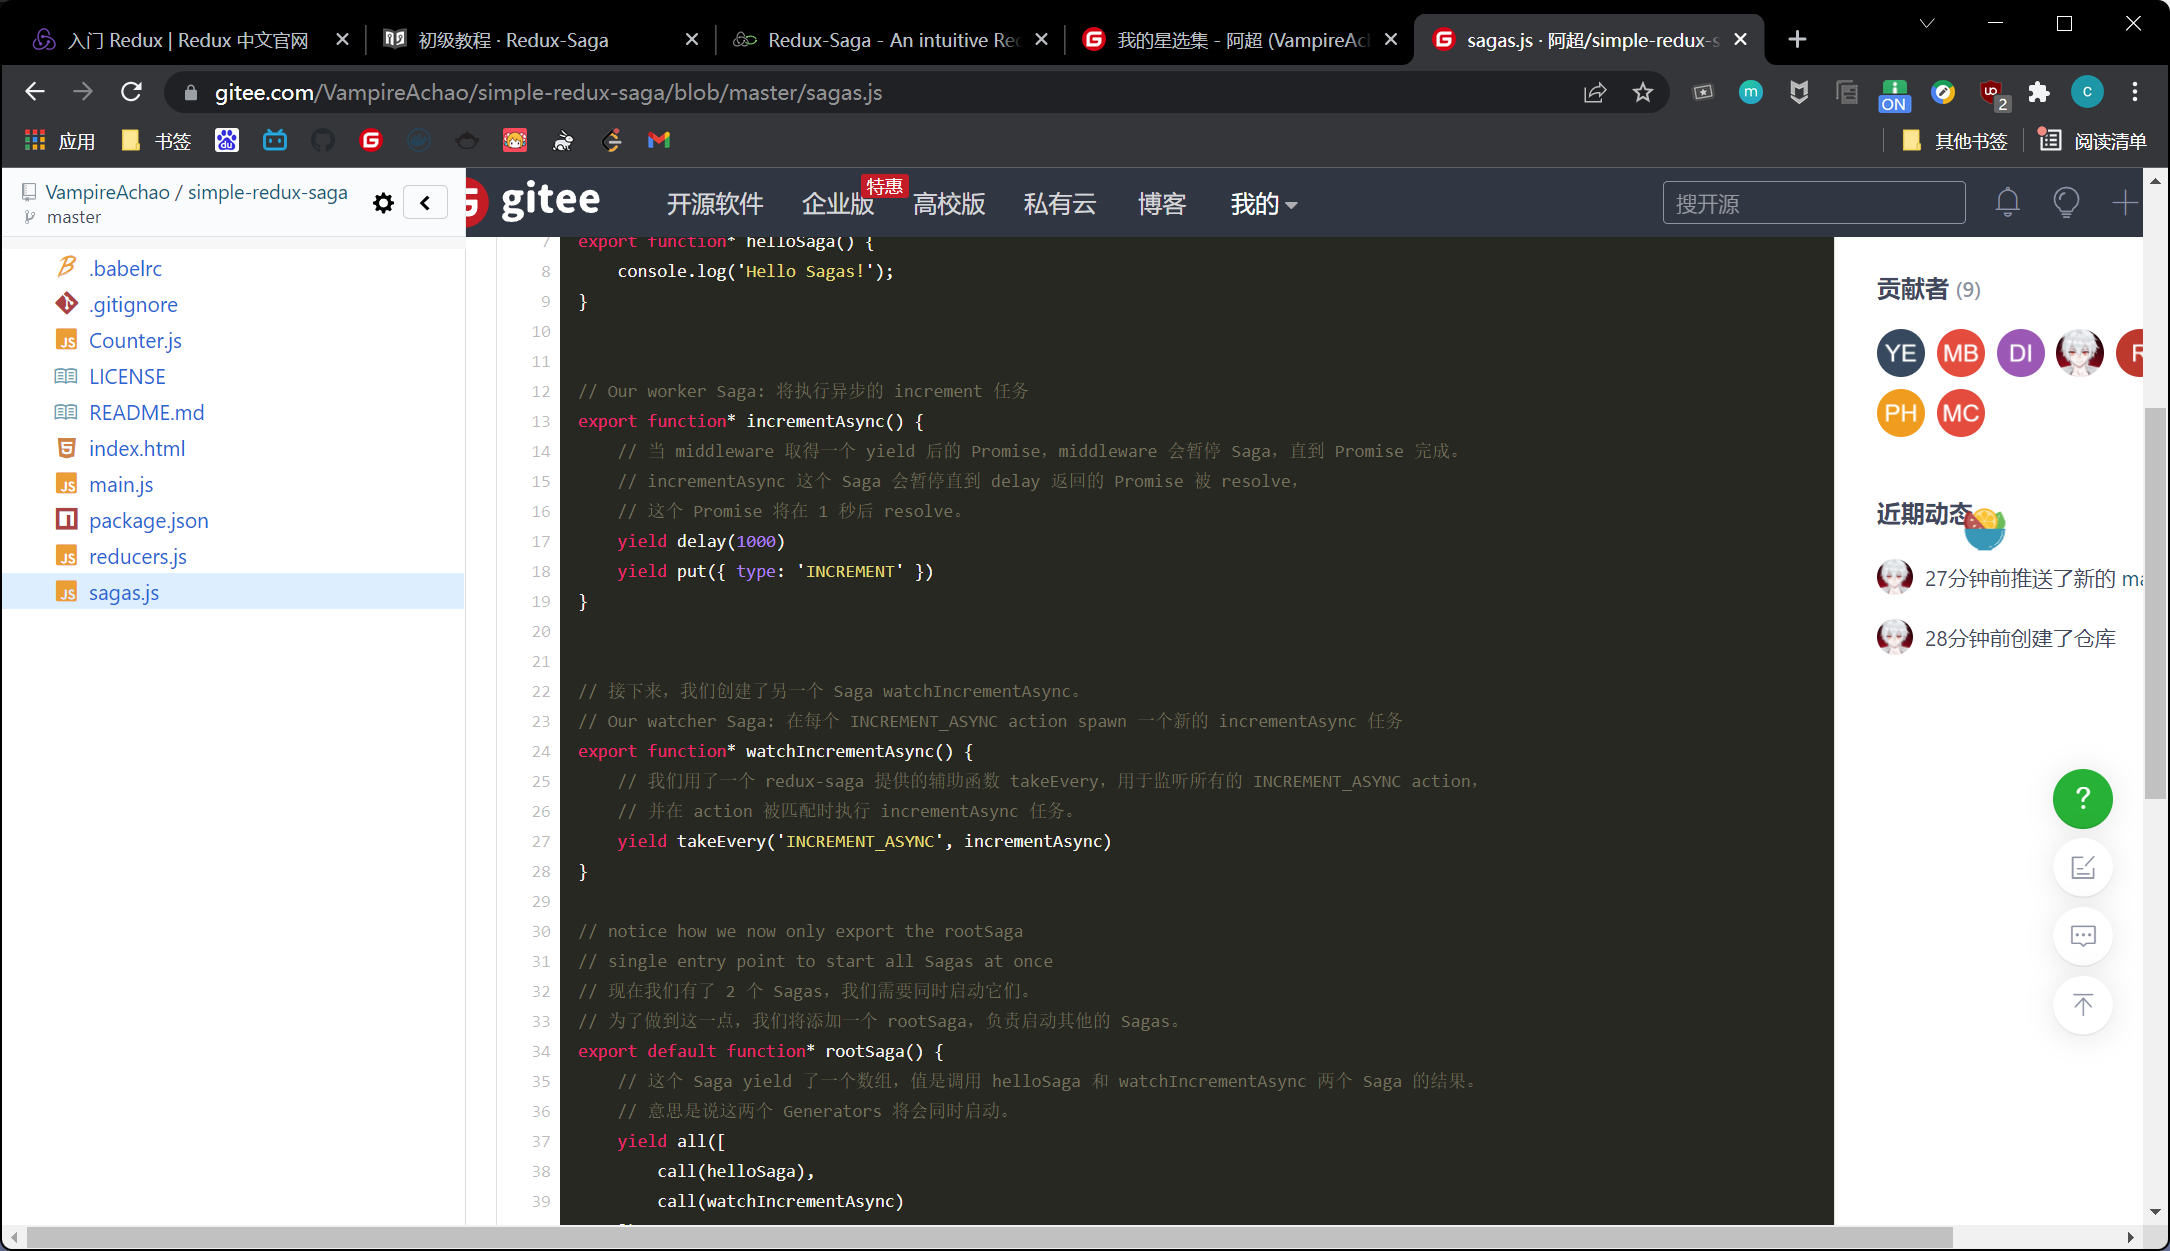Open the Chrome three-dot menu
This screenshot has height=1251, width=2170.
point(2135,93)
